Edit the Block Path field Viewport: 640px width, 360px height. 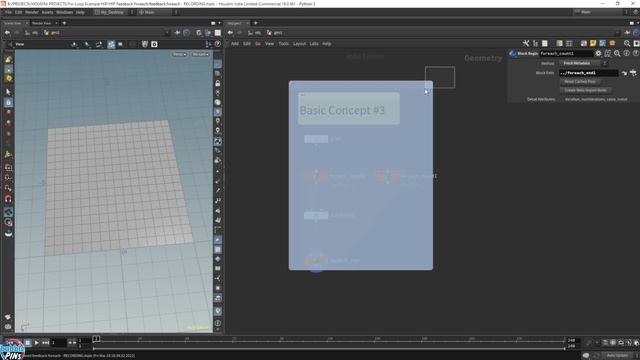pyautogui.click(x=589, y=73)
